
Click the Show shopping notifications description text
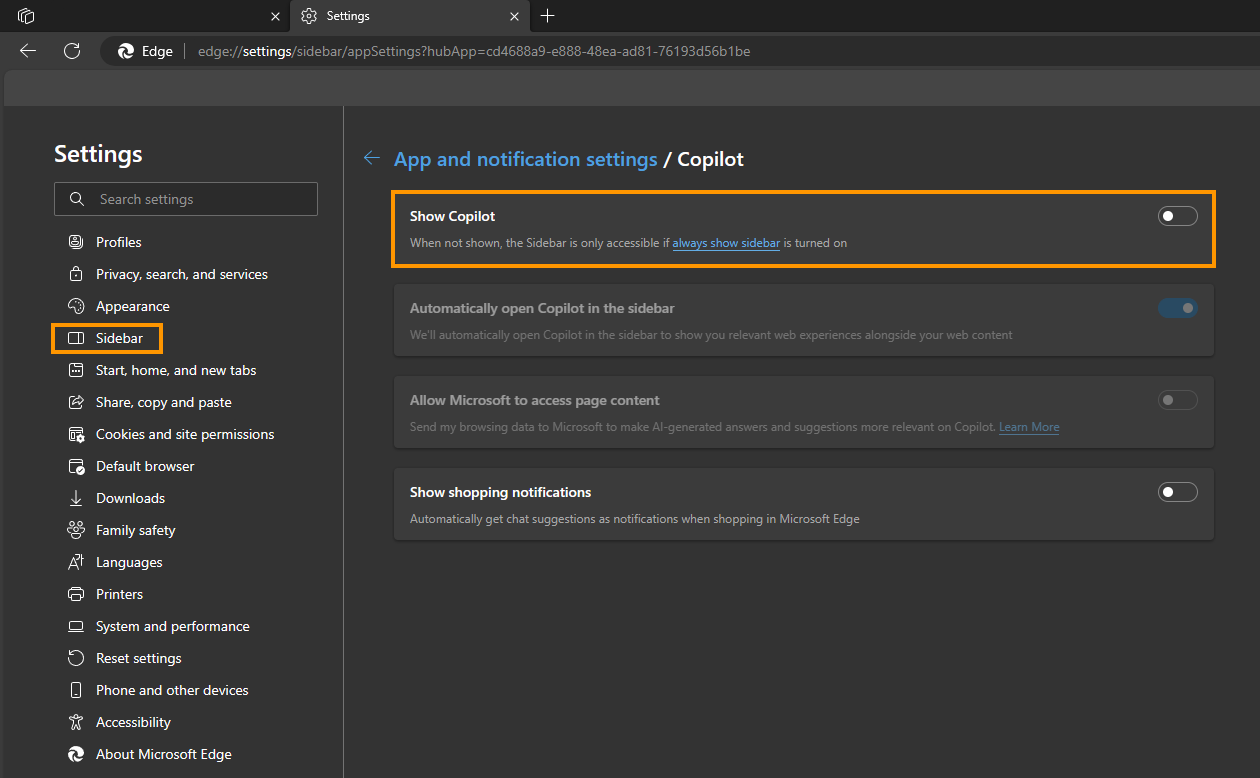[x=635, y=519]
